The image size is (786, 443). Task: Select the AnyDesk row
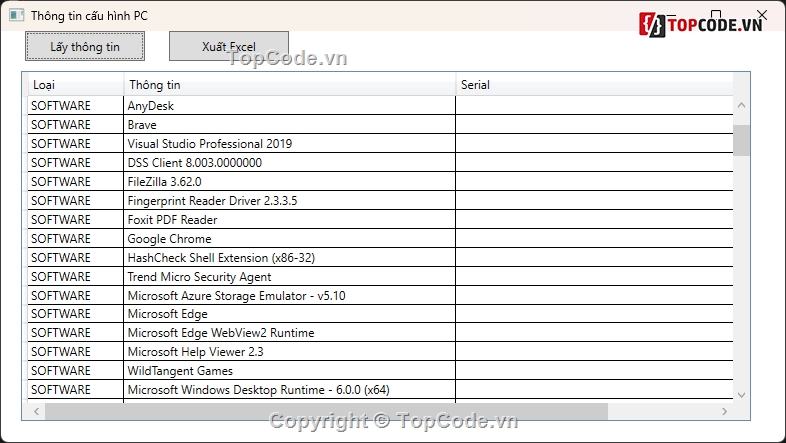(380, 106)
